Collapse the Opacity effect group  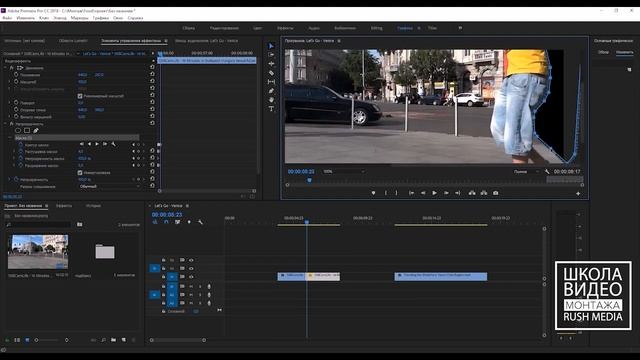pos(6,124)
